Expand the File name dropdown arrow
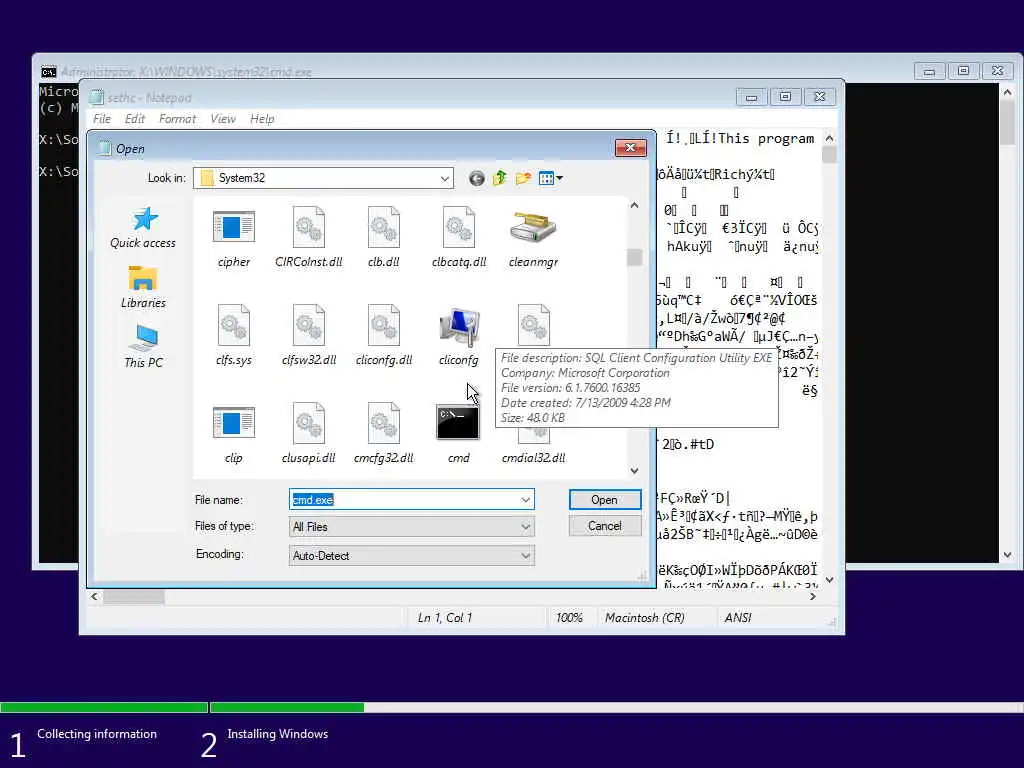 pyautogui.click(x=525, y=500)
